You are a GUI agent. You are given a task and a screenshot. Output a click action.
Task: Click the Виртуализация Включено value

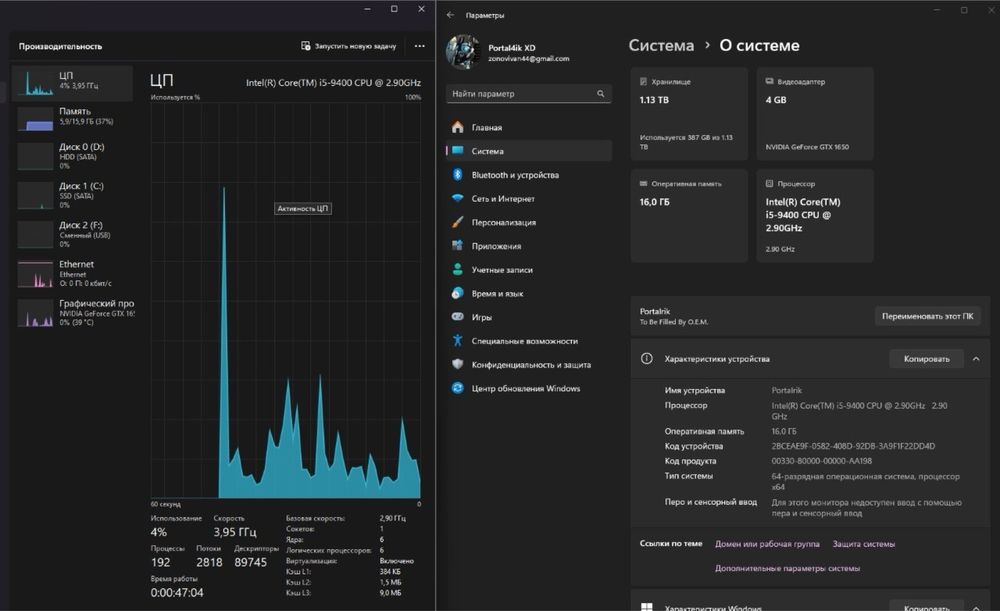pyautogui.click(x=397, y=561)
